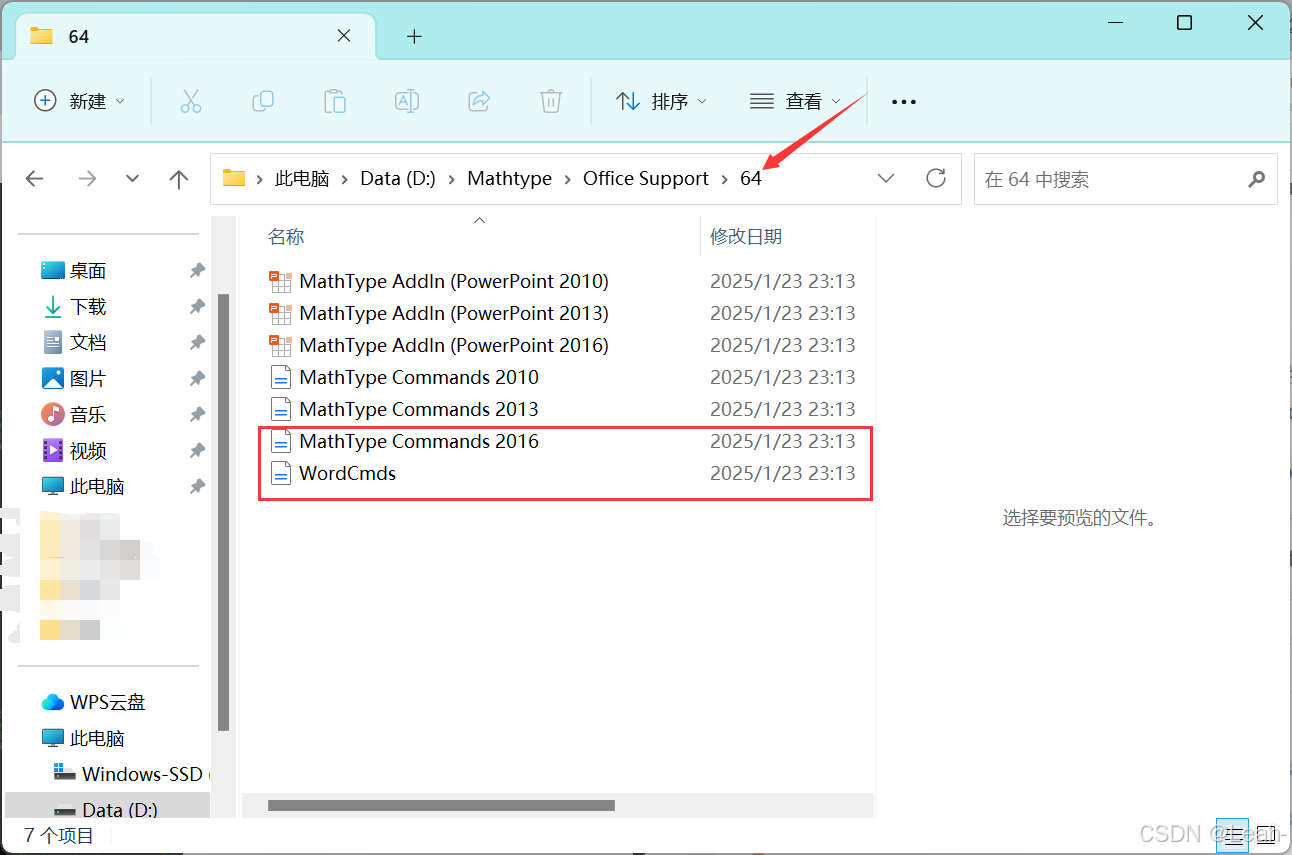
Task: Close the 64 folder tab
Action: click(x=343, y=36)
